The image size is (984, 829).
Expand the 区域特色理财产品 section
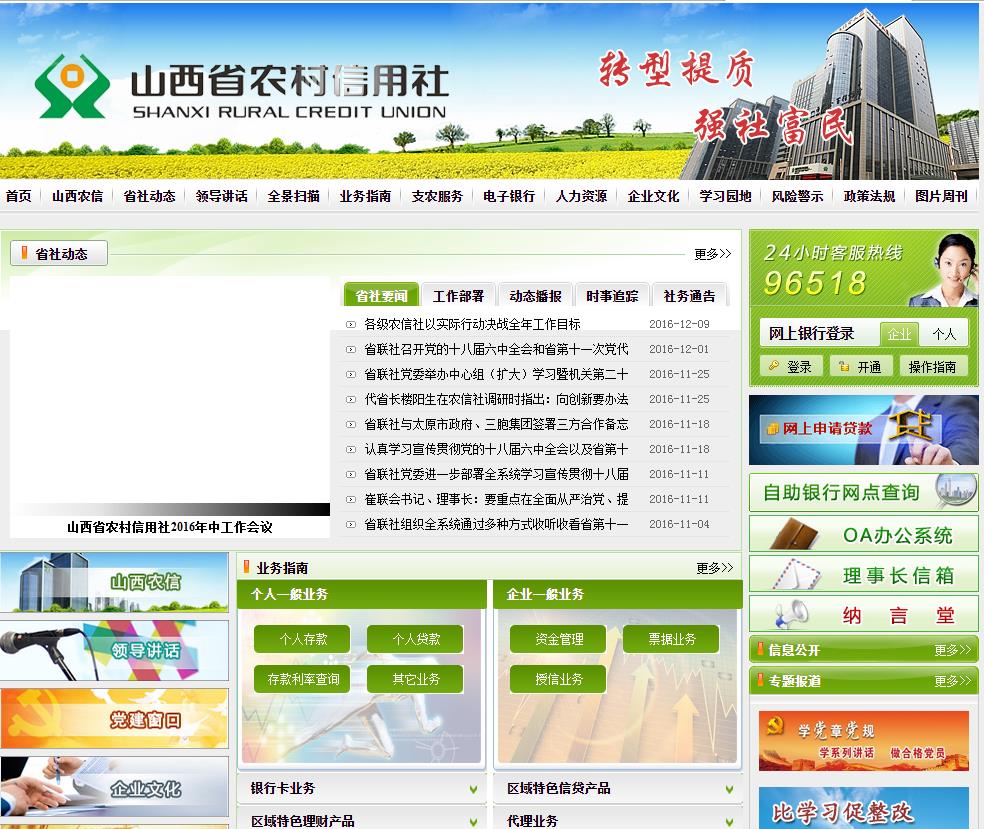[x=473, y=821]
